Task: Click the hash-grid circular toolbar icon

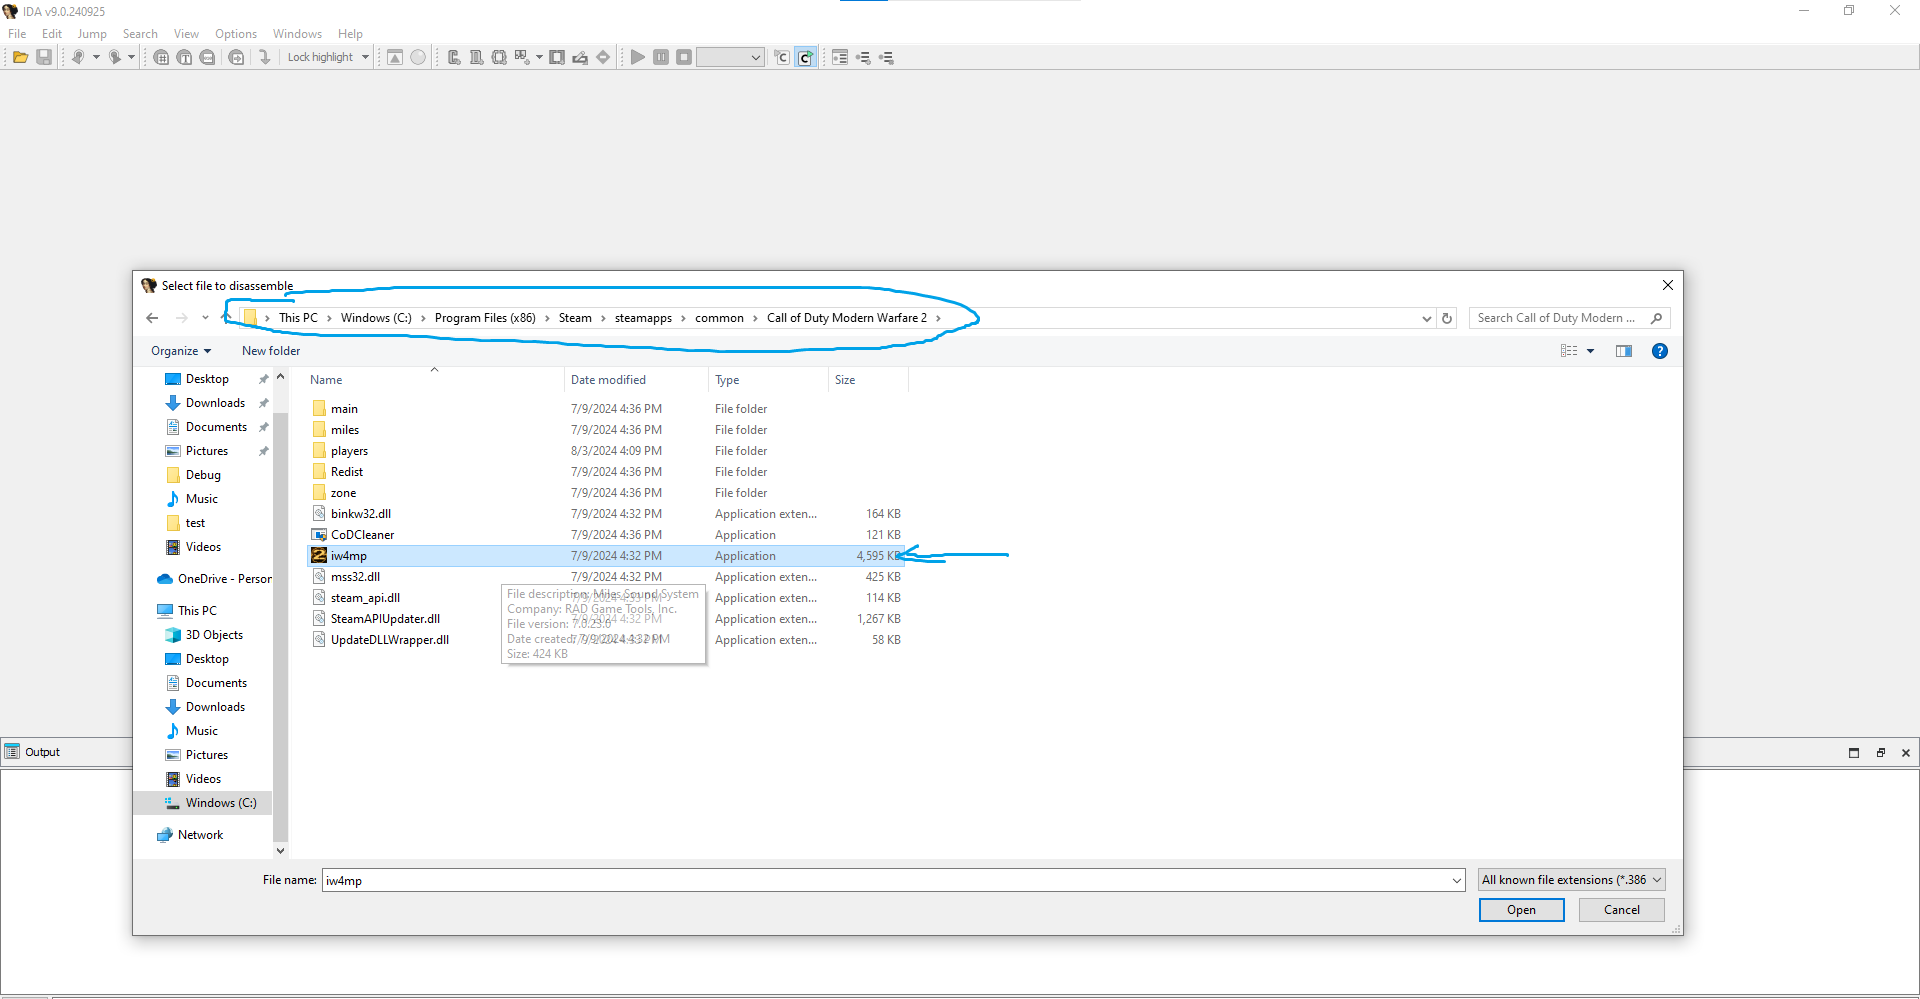Action: (161, 57)
